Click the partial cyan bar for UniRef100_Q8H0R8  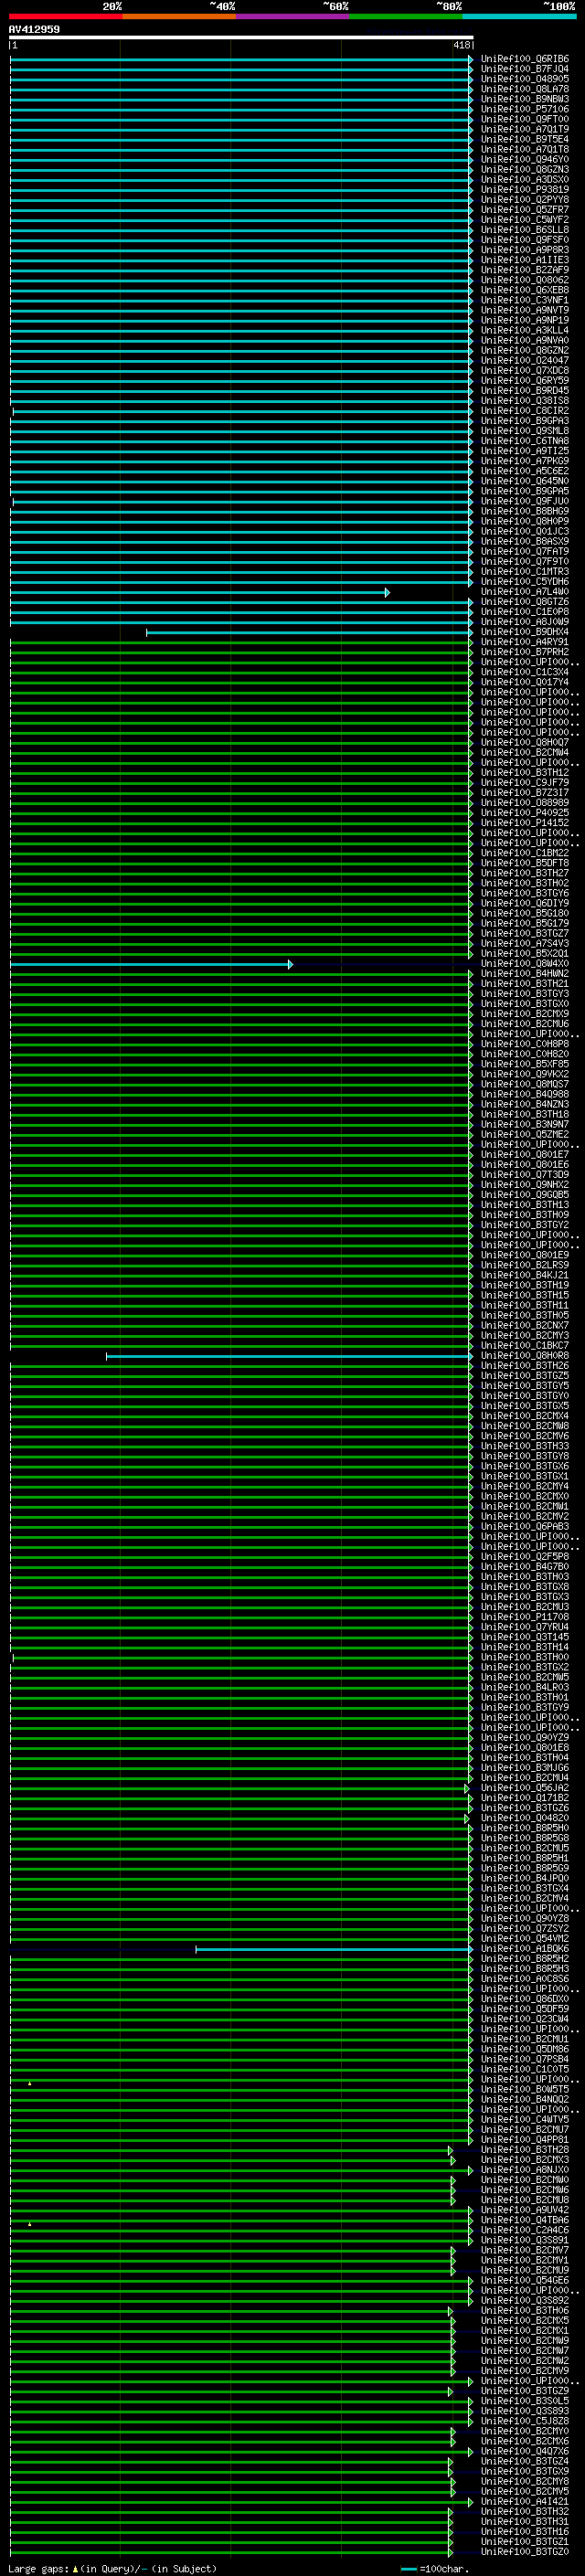290,1356
